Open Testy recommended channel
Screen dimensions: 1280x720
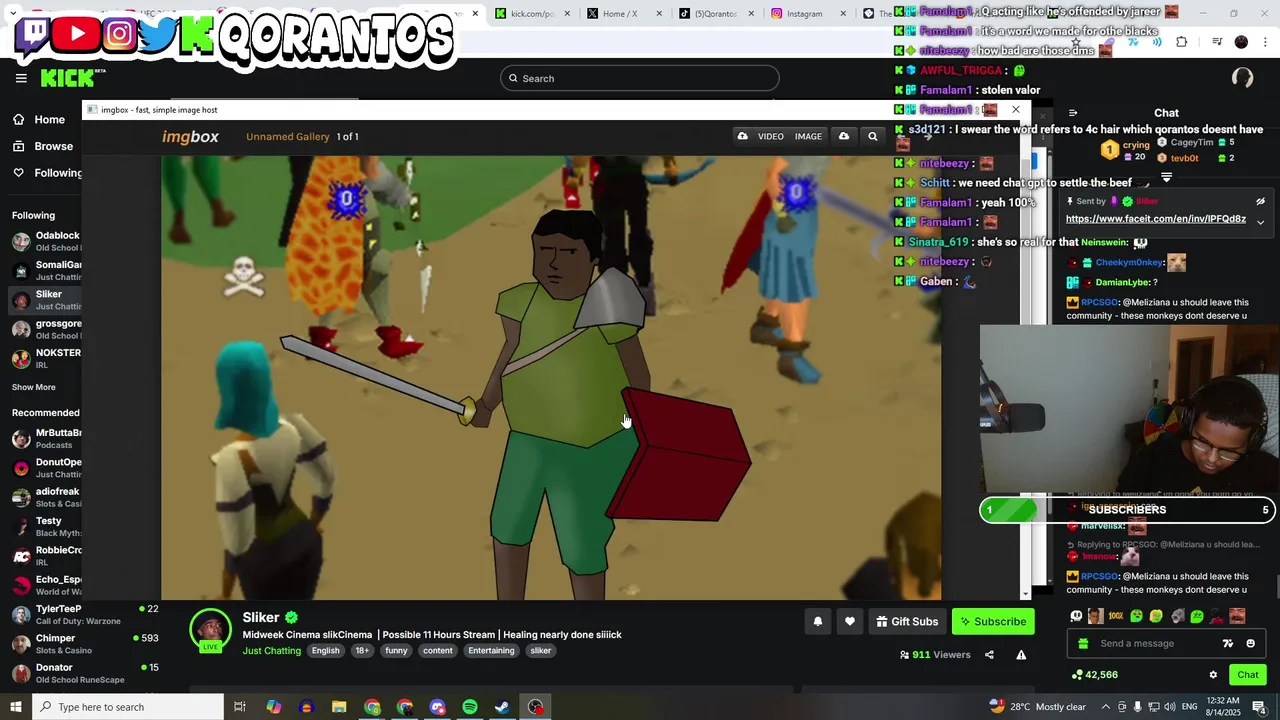[46, 527]
